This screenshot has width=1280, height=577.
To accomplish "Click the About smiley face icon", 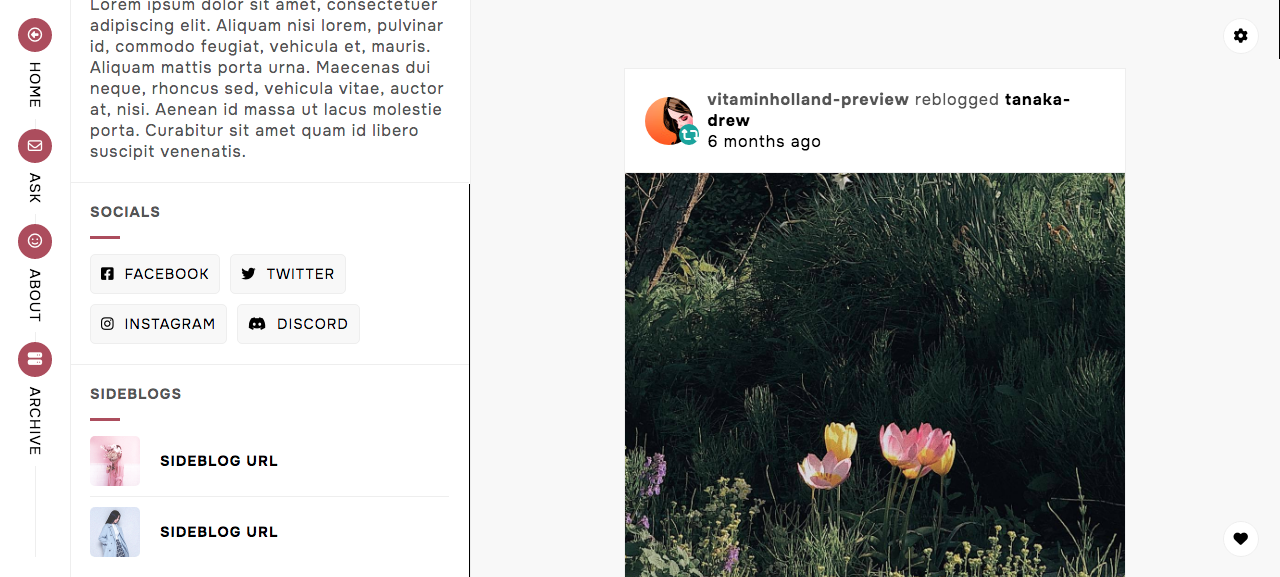I will tap(35, 241).
